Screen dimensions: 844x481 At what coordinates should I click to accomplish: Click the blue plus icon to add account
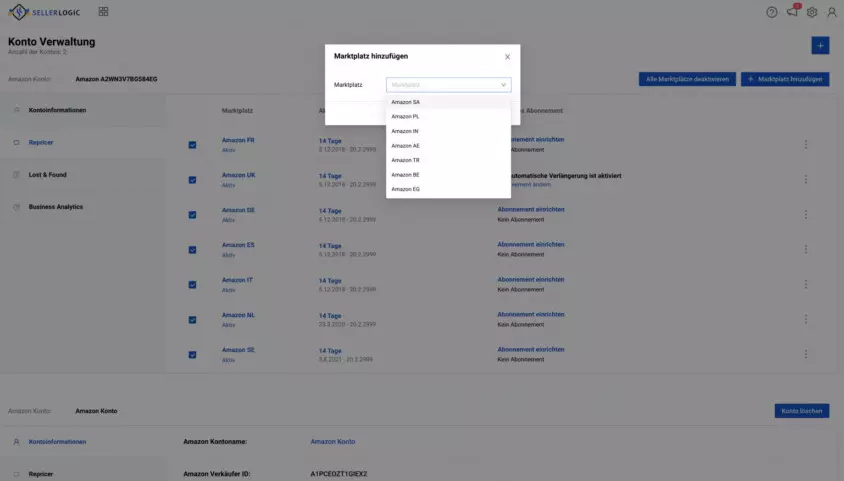pos(820,46)
